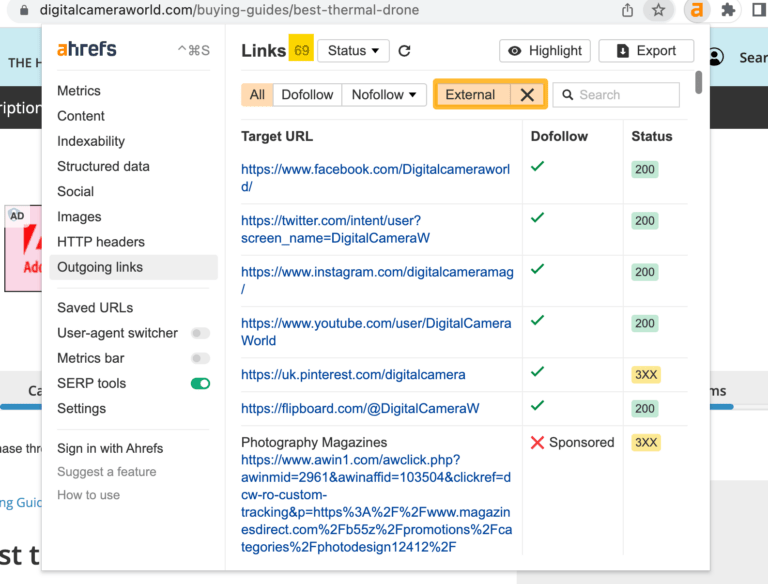Select the Dofollow filter

(x=307, y=95)
